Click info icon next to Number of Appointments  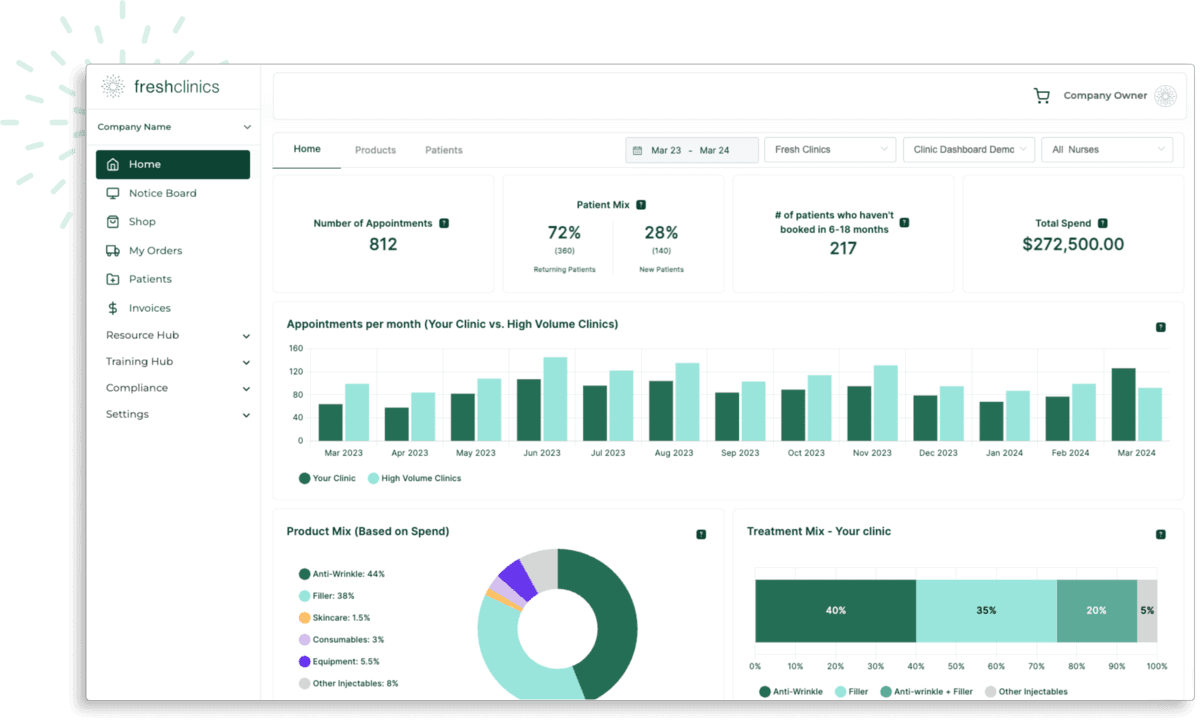click(x=444, y=224)
